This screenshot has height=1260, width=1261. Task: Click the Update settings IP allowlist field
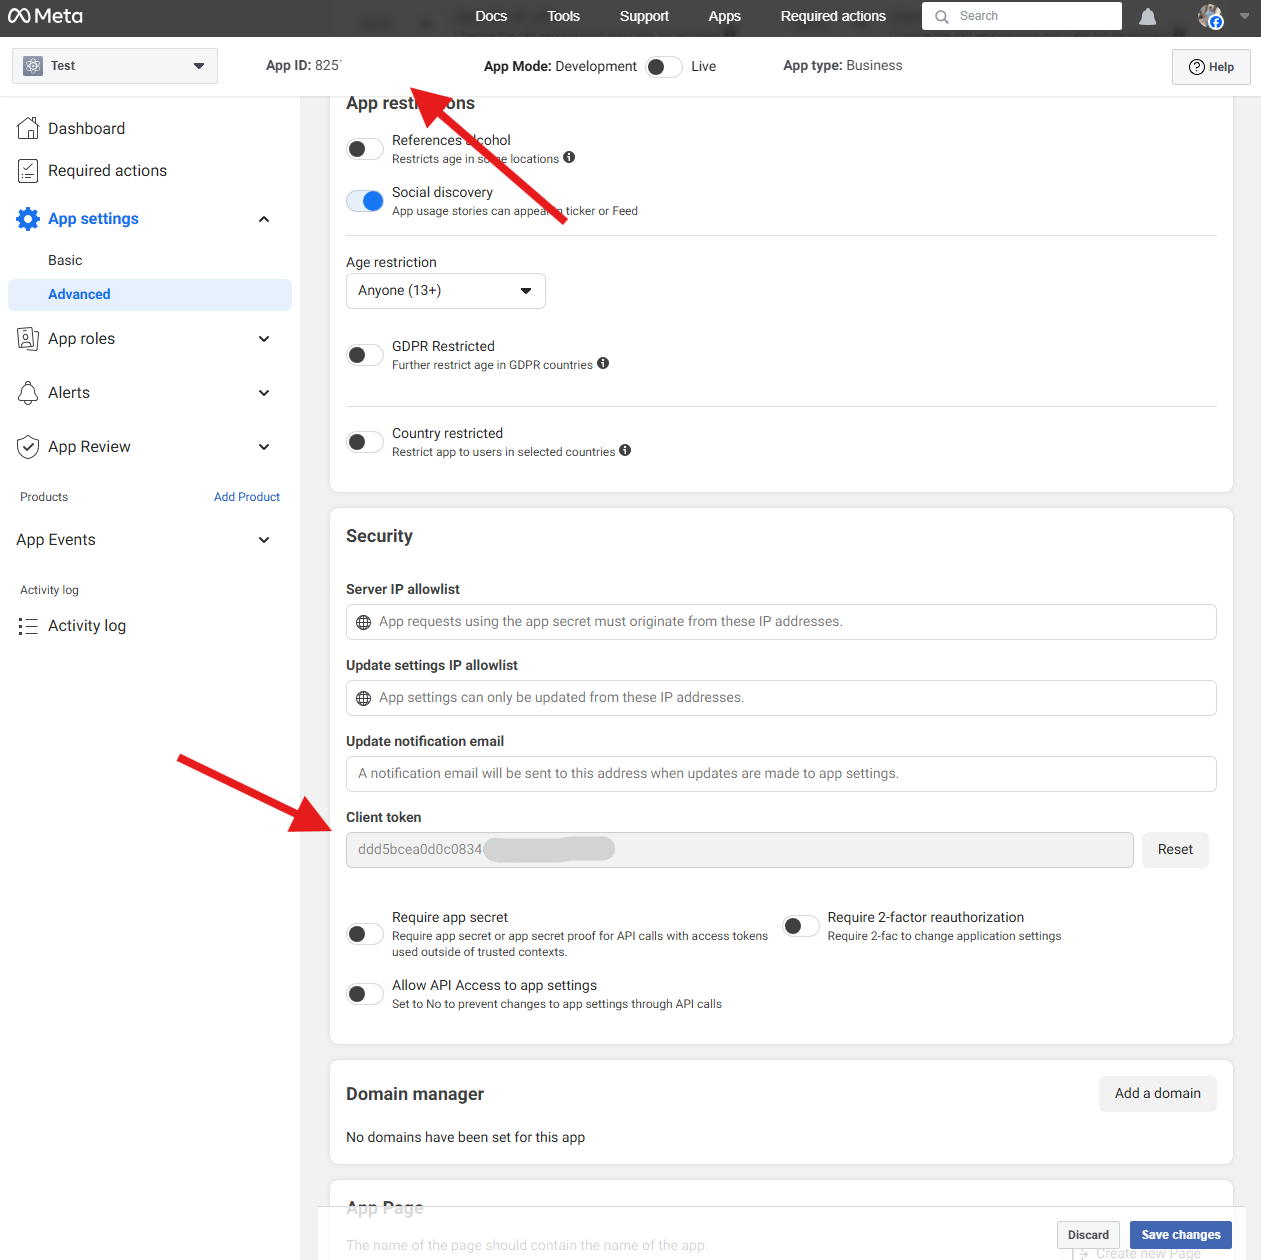tap(781, 698)
